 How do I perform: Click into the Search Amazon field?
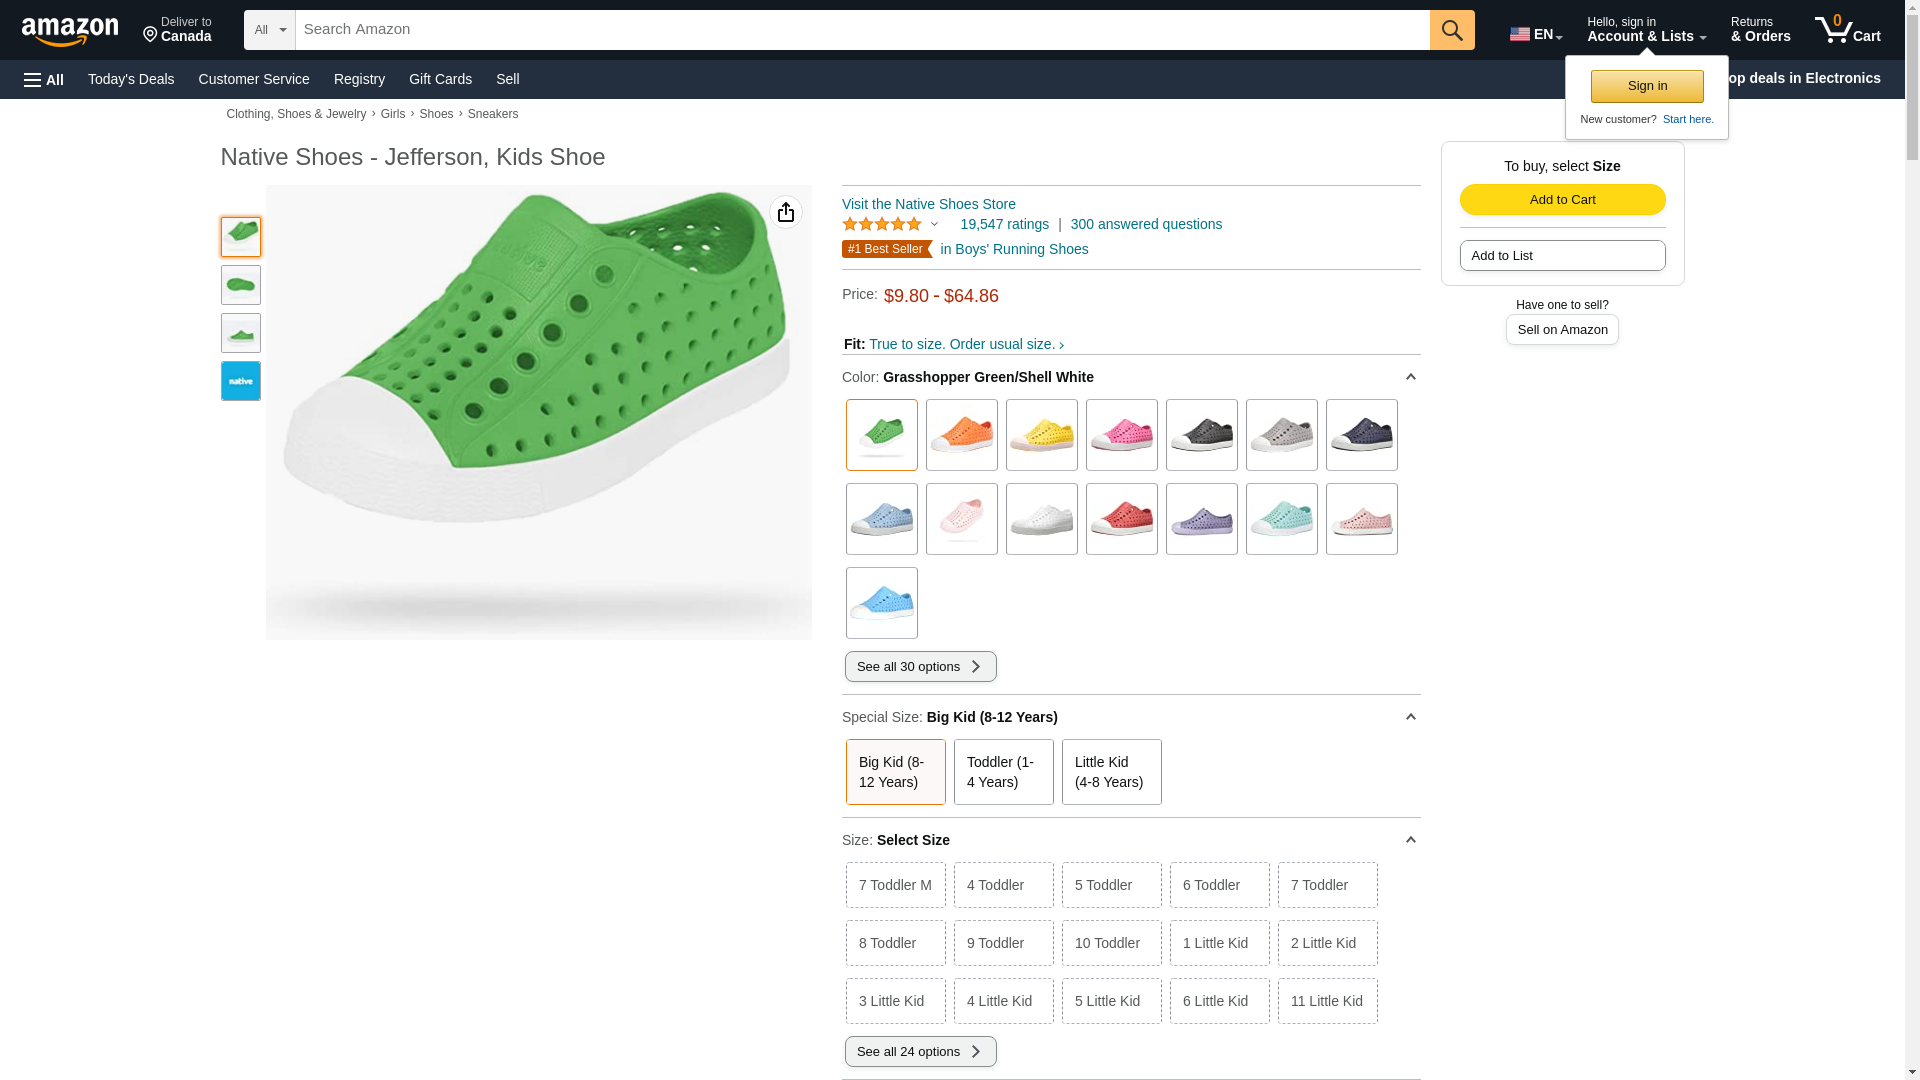coord(862,30)
